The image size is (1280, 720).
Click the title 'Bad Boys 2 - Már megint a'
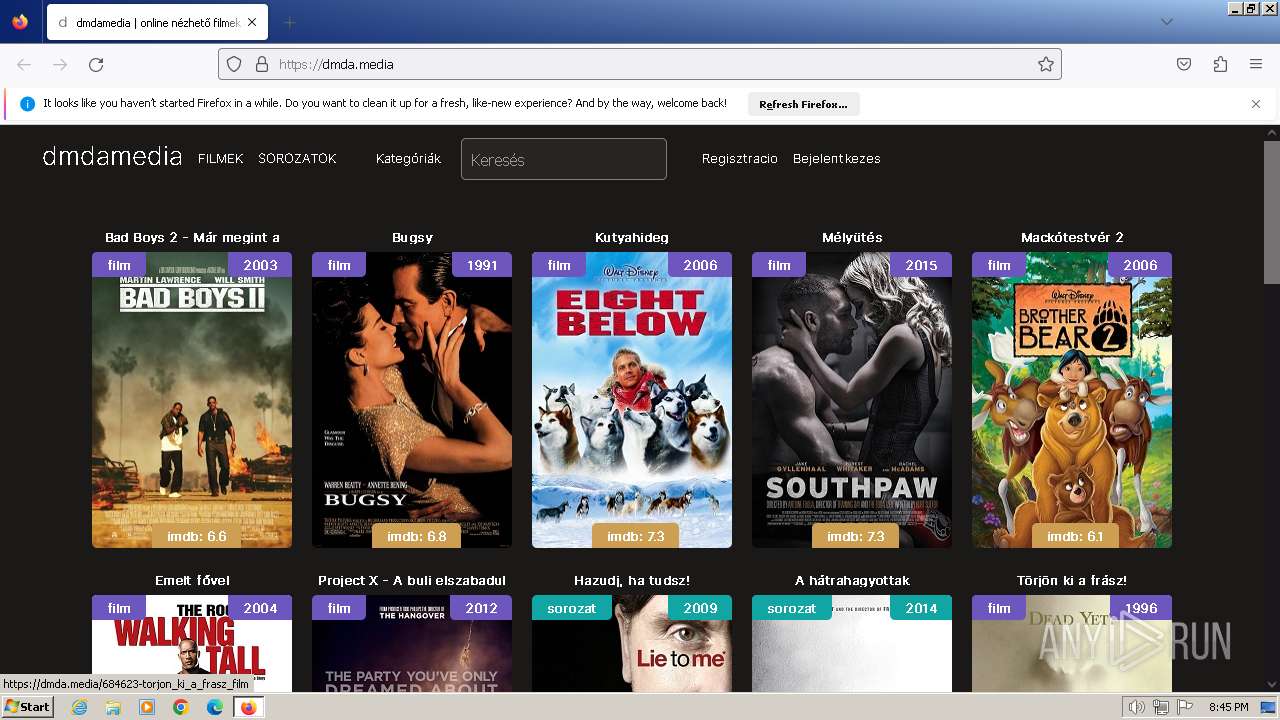pos(192,238)
